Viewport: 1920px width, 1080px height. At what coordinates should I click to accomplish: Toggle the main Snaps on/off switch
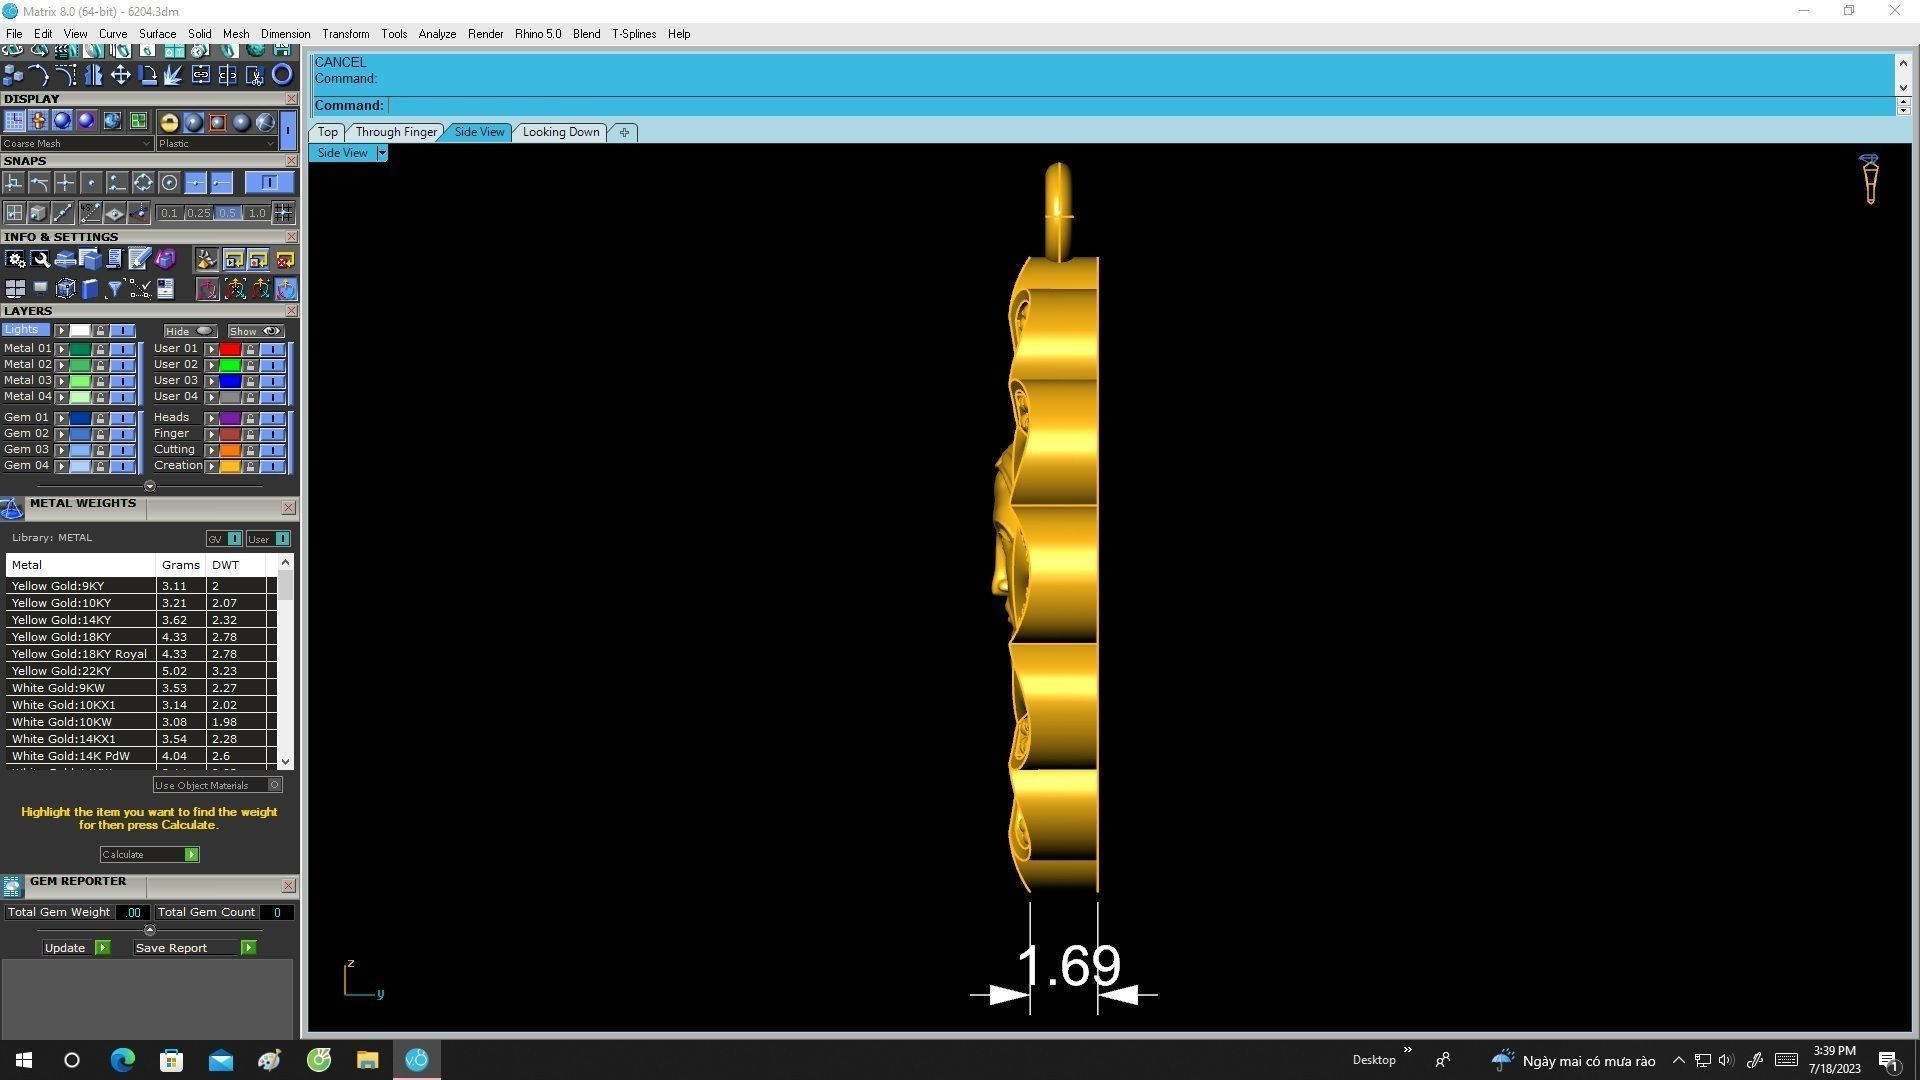(269, 182)
